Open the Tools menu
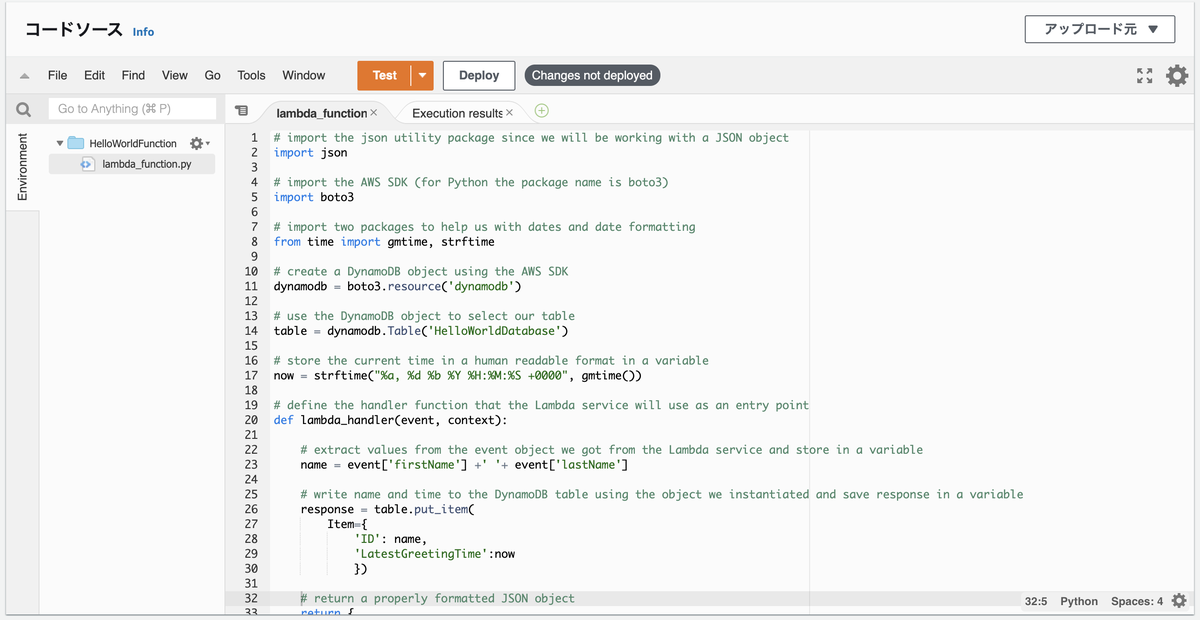The width and height of the screenshot is (1200, 620). pos(251,76)
